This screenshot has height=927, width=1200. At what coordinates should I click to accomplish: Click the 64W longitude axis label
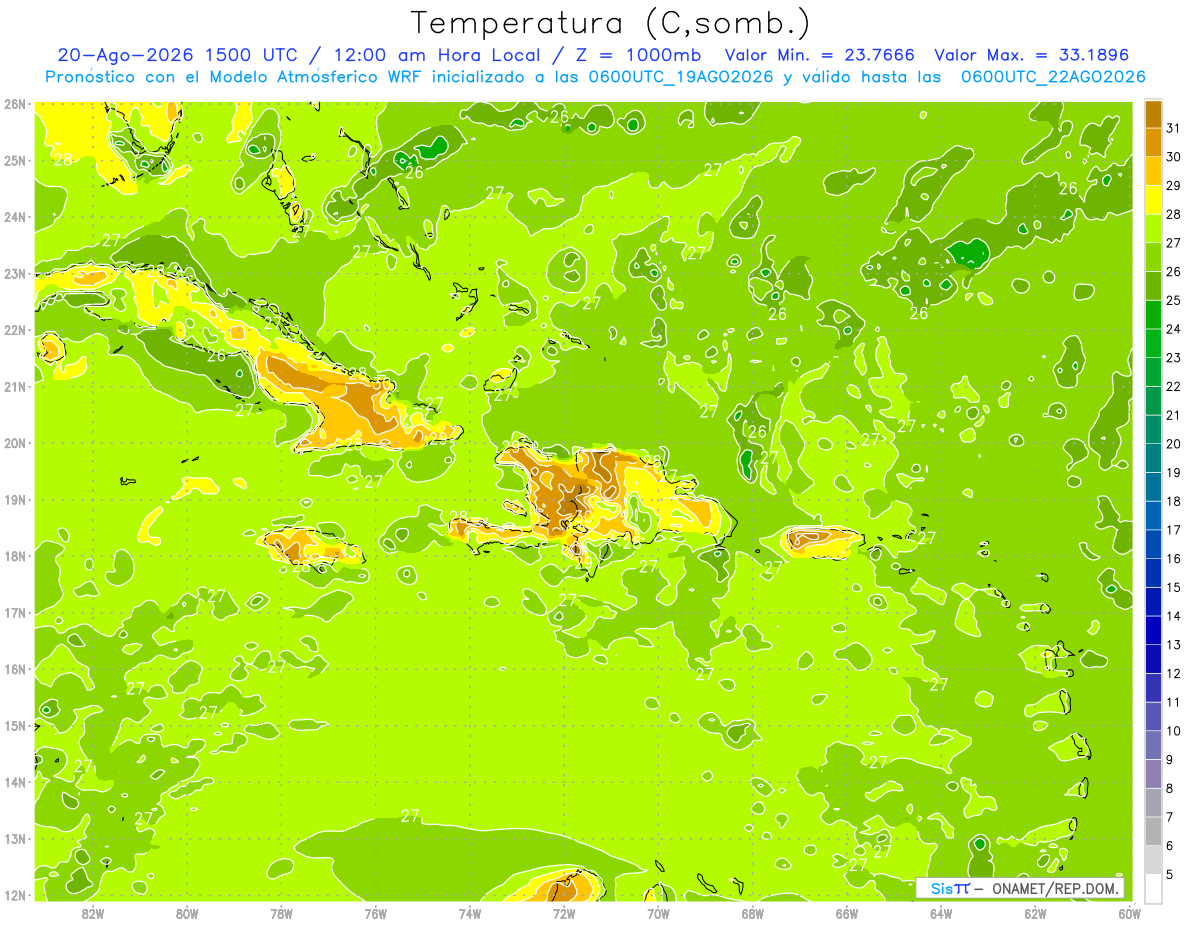click(941, 913)
